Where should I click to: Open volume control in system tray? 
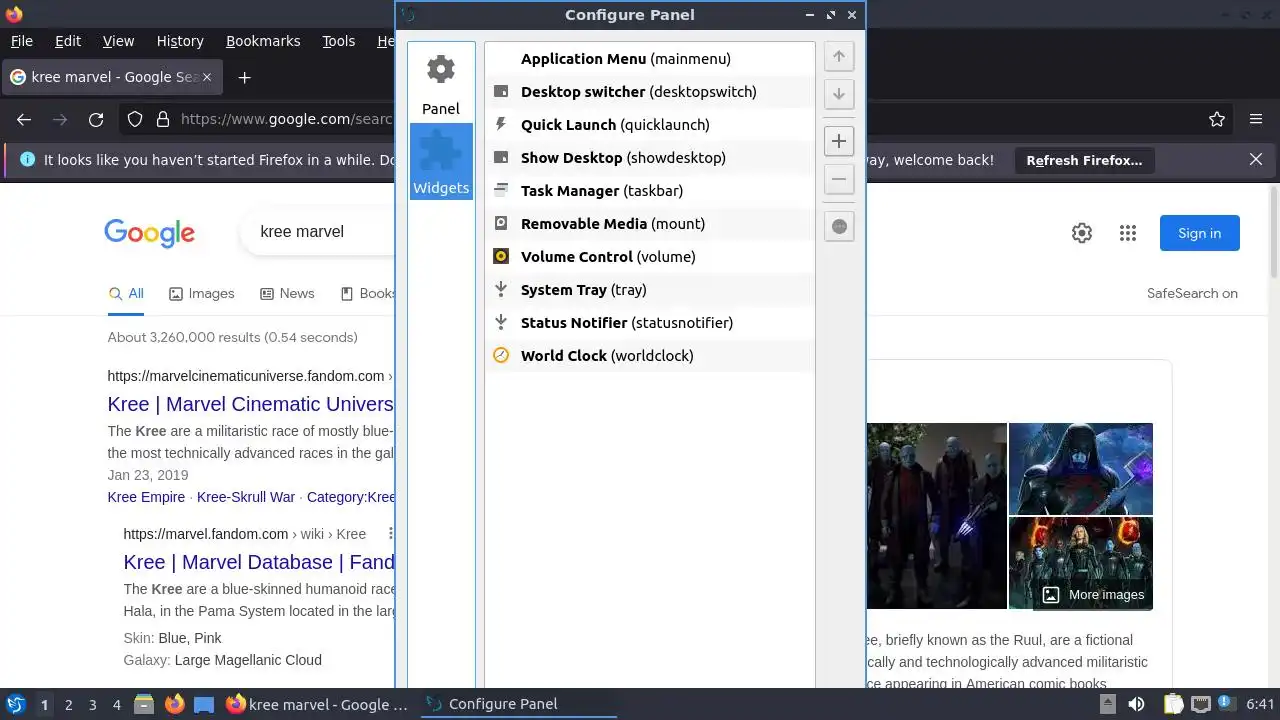tap(1137, 705)
